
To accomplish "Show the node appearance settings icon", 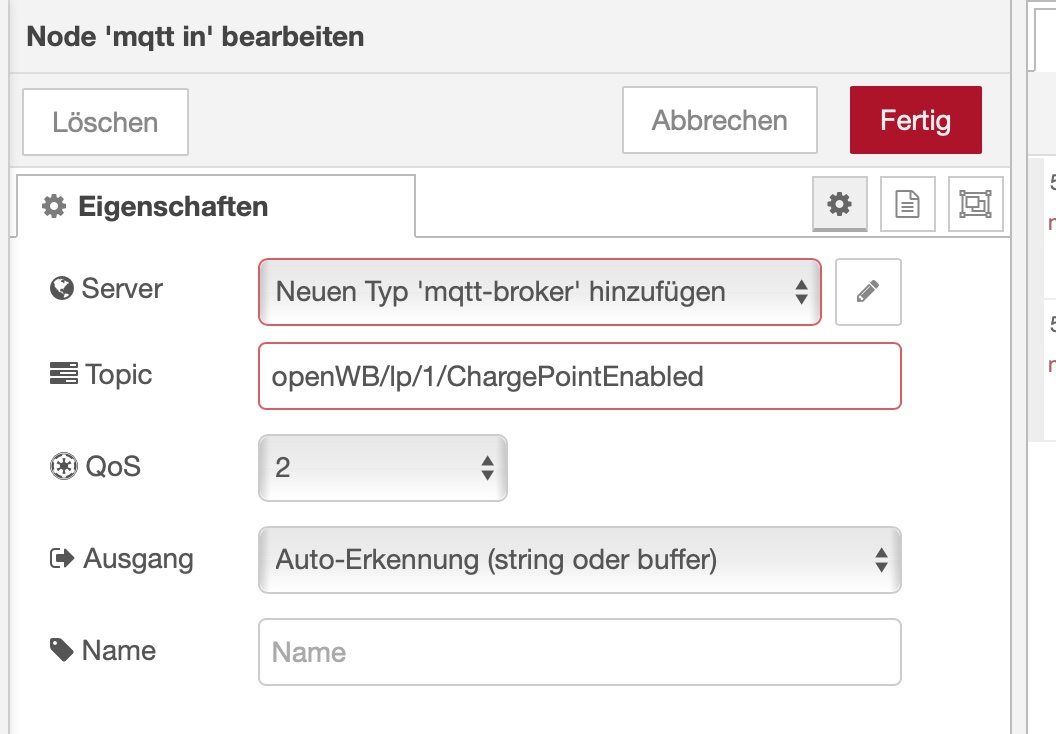I will 975,204.
